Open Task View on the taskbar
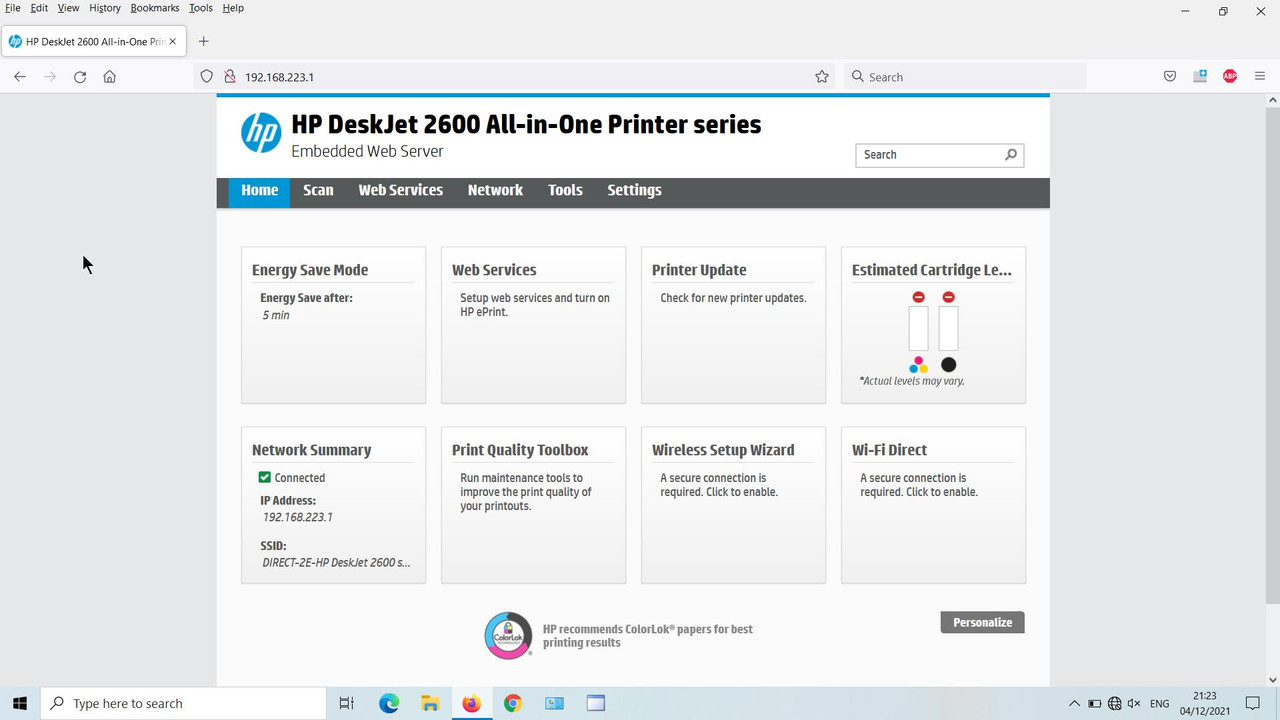 (346, 703)
